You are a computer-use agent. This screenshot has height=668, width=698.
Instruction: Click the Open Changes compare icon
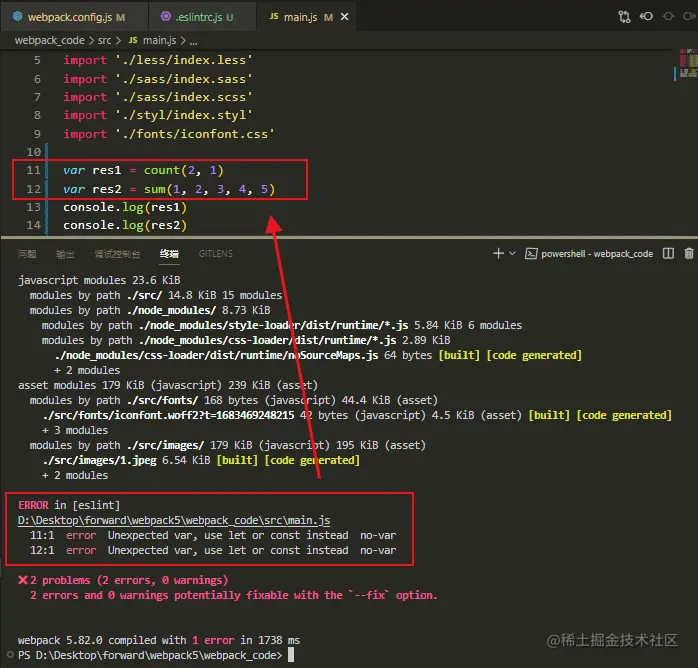coord(624,17)
